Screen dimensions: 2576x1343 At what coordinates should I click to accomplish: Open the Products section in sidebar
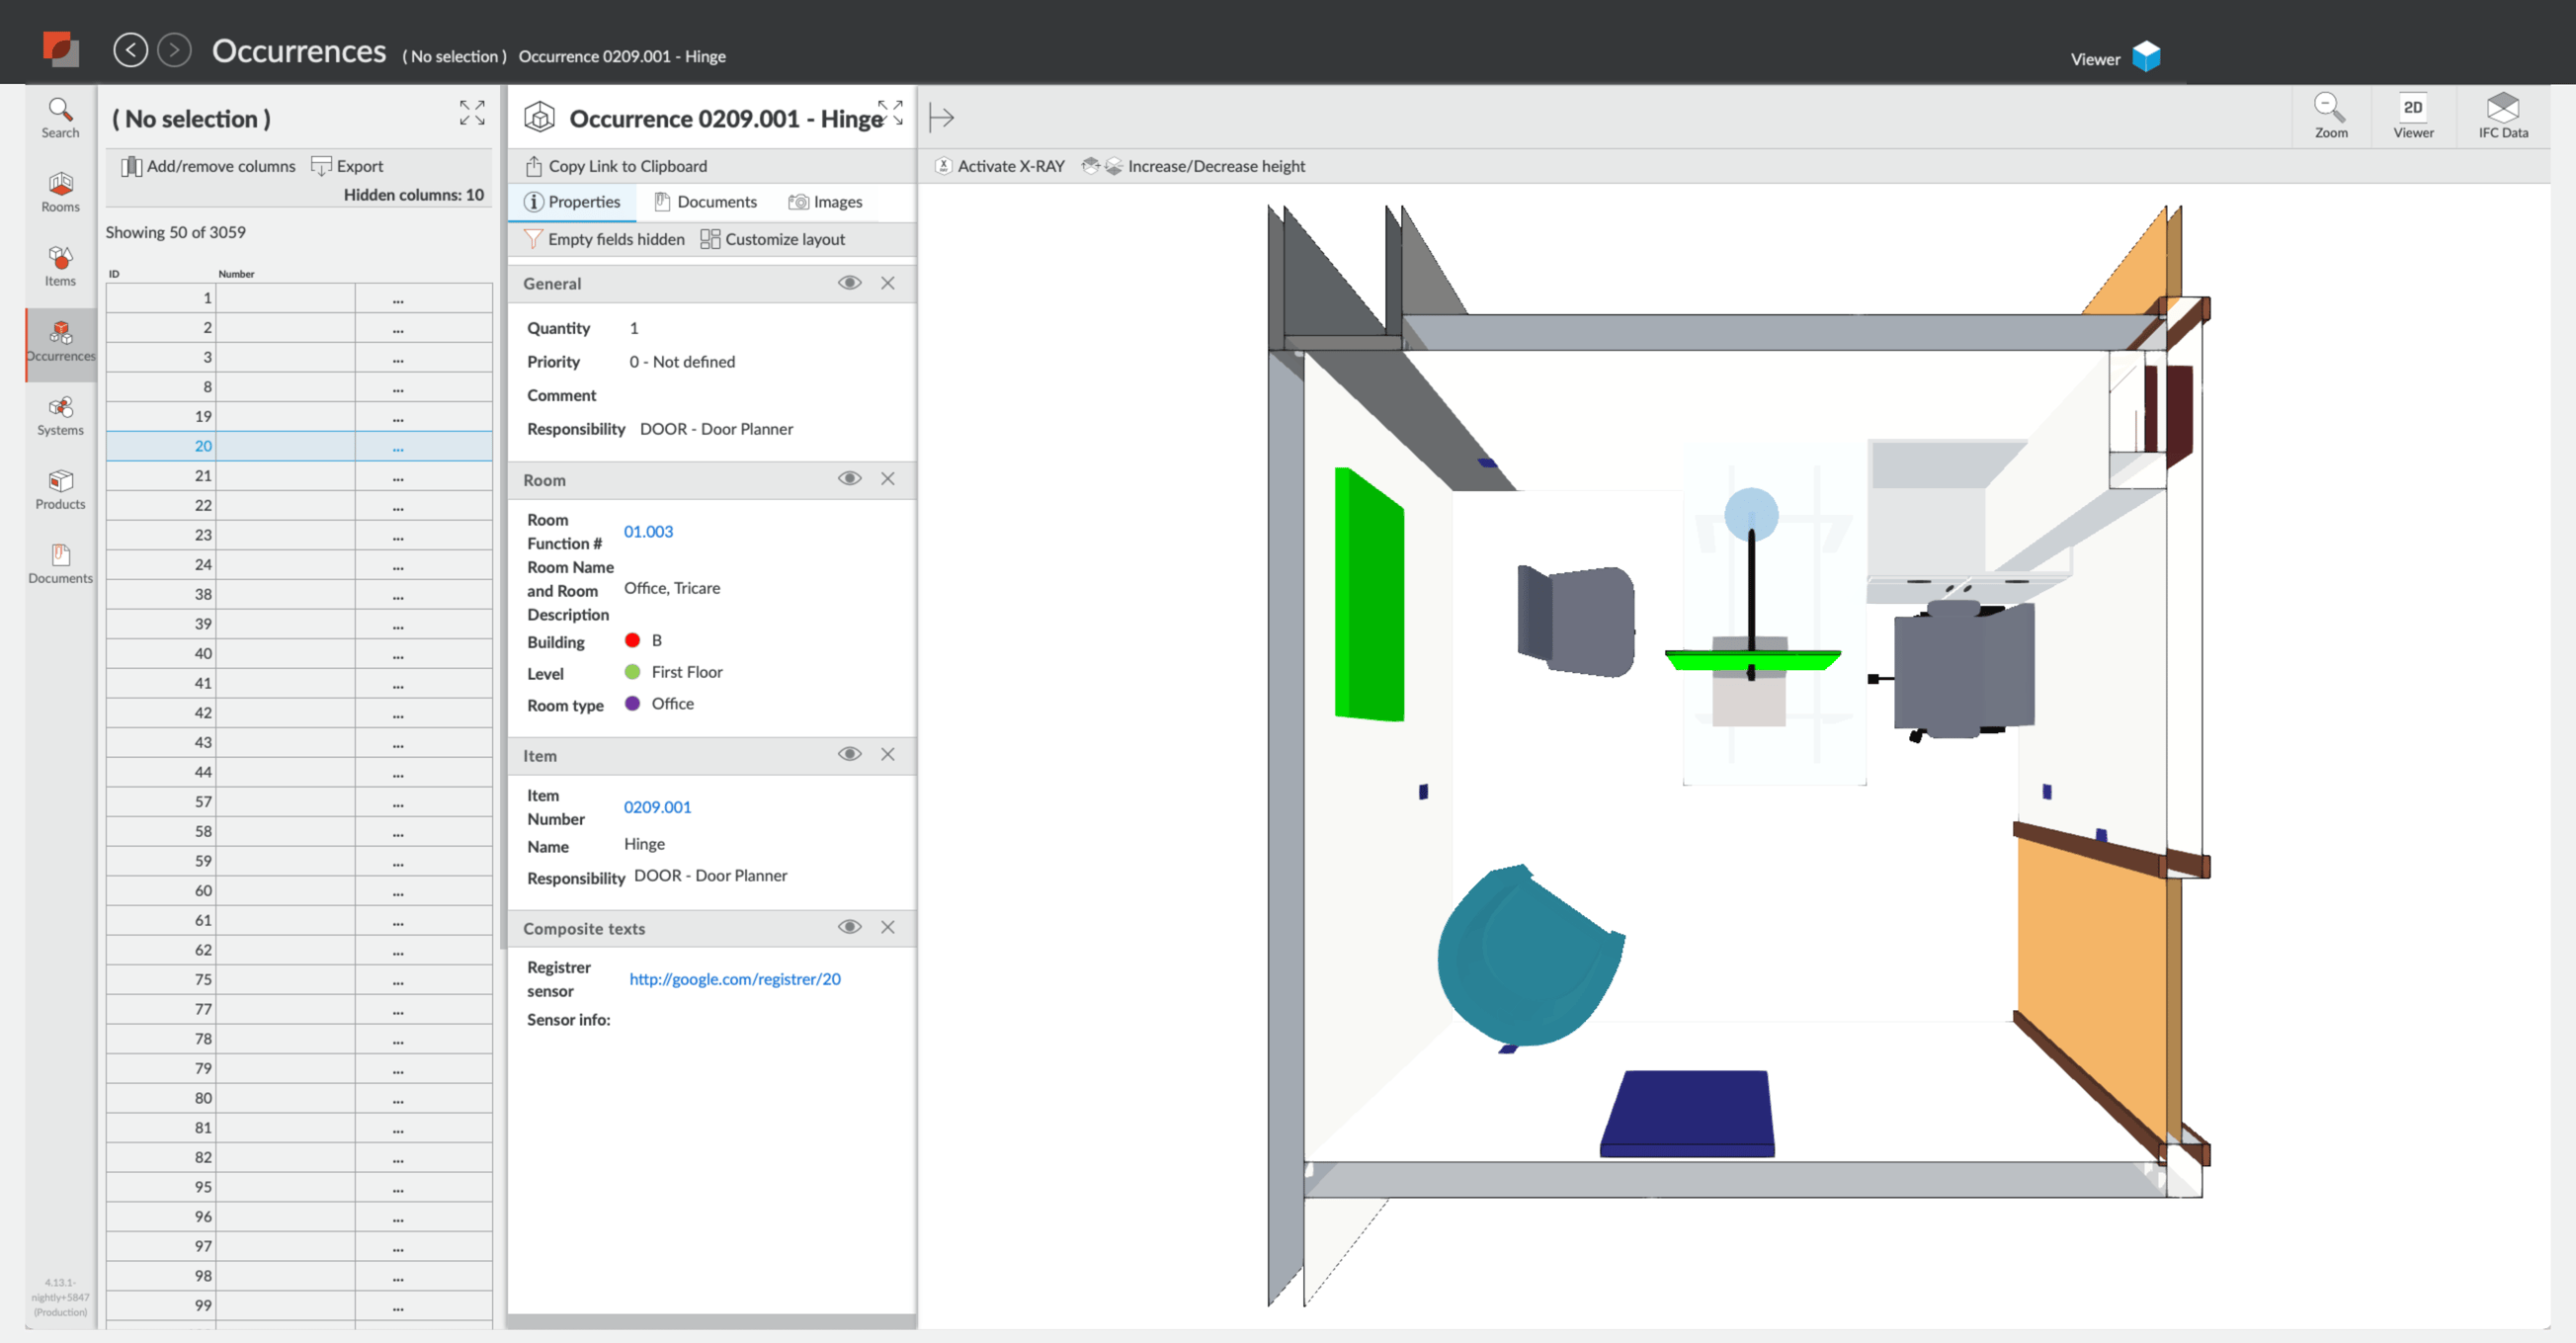[60, 488]
